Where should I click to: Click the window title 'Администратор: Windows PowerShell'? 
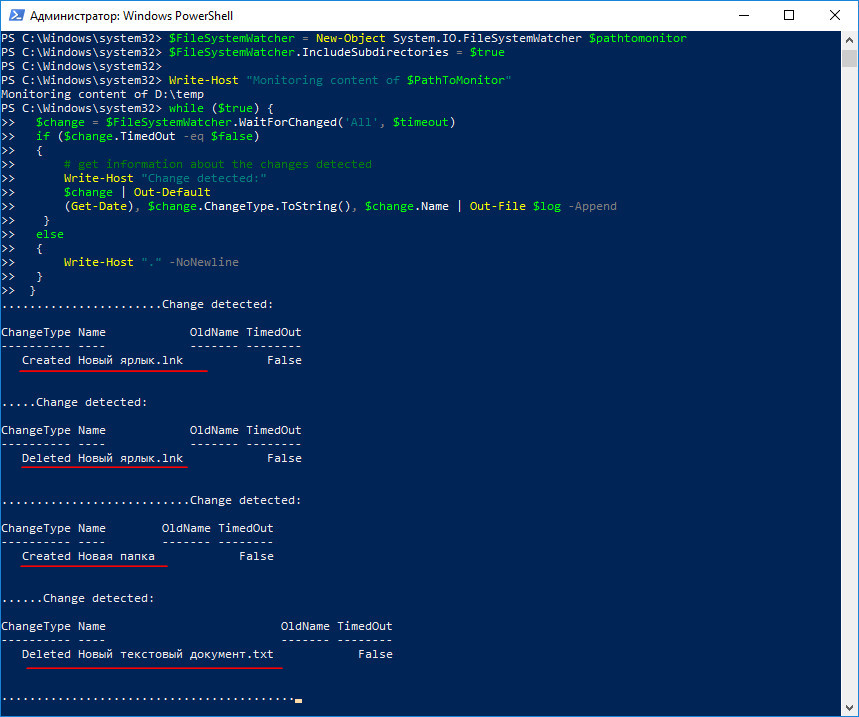pyautogui.click(x=131, y=16)
